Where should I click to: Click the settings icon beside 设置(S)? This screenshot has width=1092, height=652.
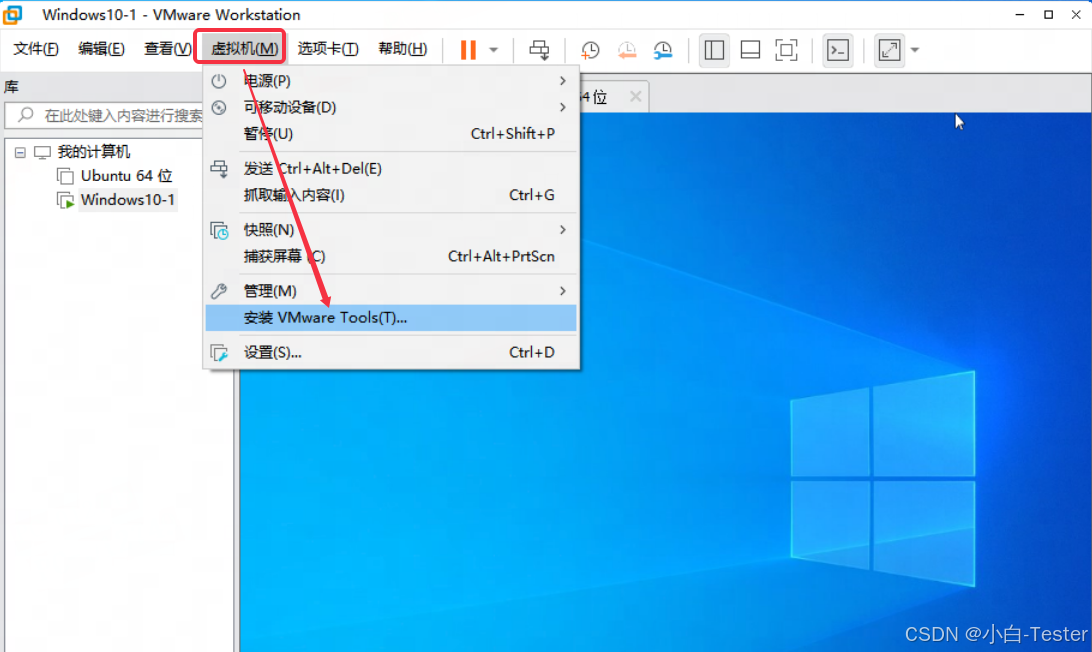219,353
